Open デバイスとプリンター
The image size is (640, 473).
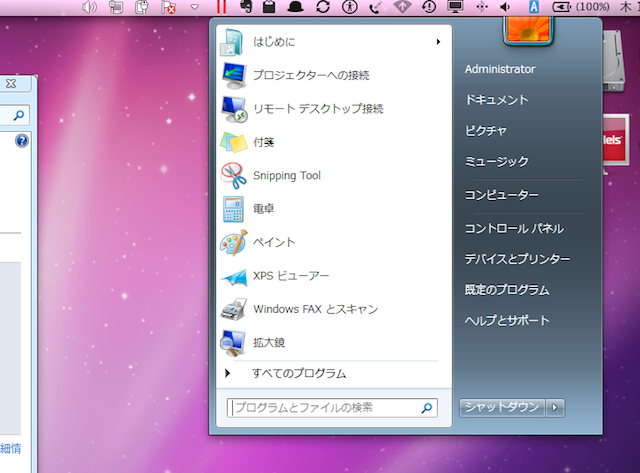tap(517, 259)
